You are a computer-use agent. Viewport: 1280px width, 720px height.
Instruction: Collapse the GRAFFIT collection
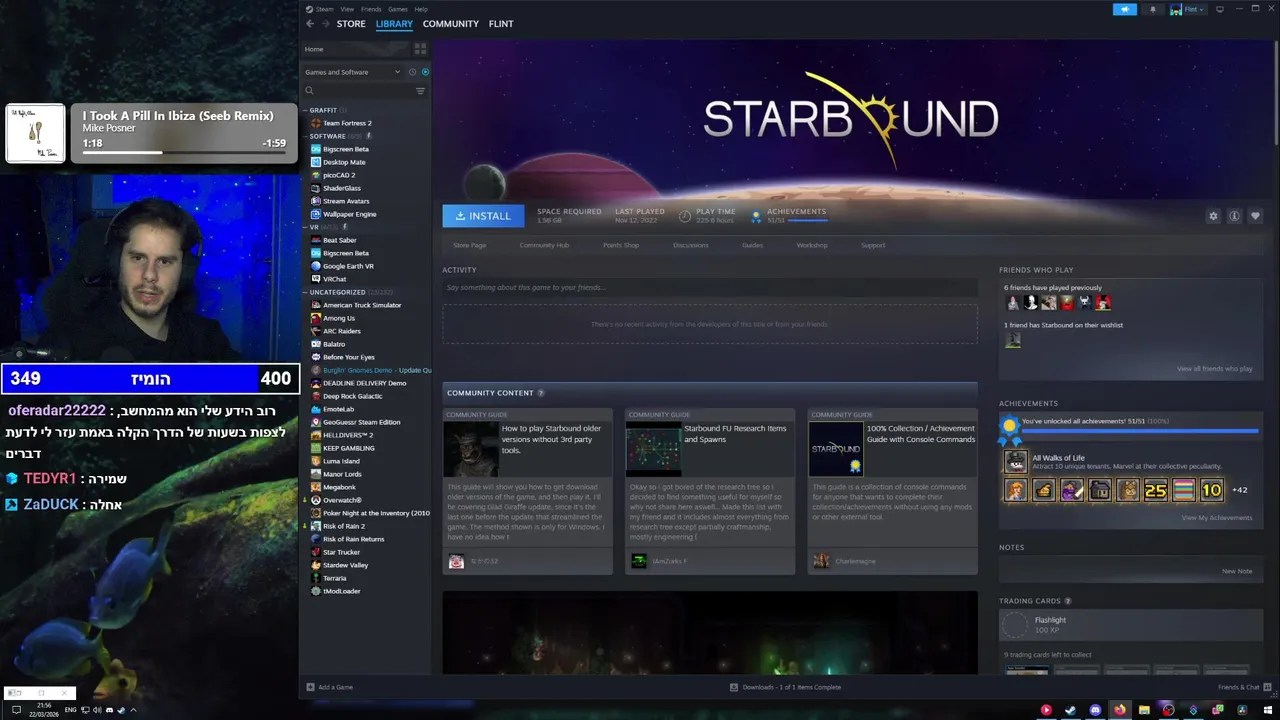pyautogui.click(x=306, y=110)
